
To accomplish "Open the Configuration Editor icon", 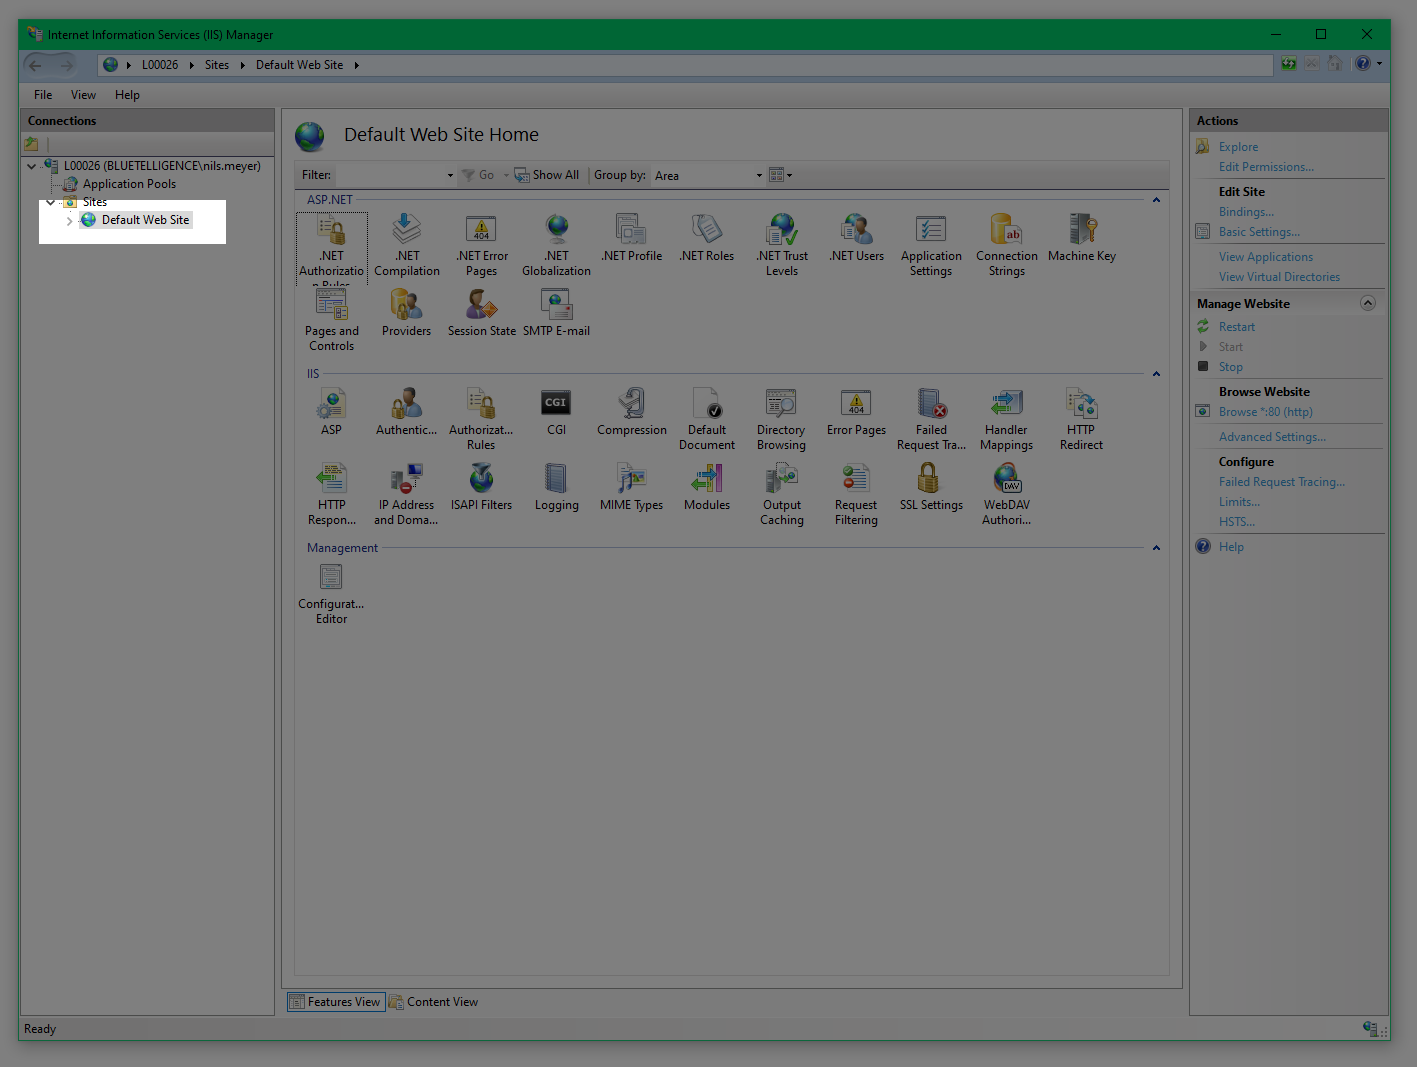I will point(331,578).
